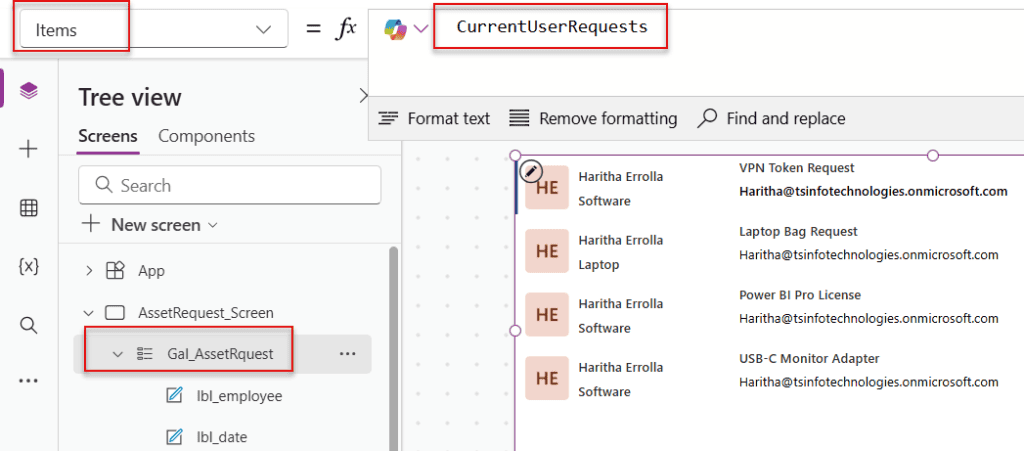This screenshot has width=1024, height=451.
Task: Open more options for Gal_AssetRquest
Action: pyautogui.click(x=347, y=354)
